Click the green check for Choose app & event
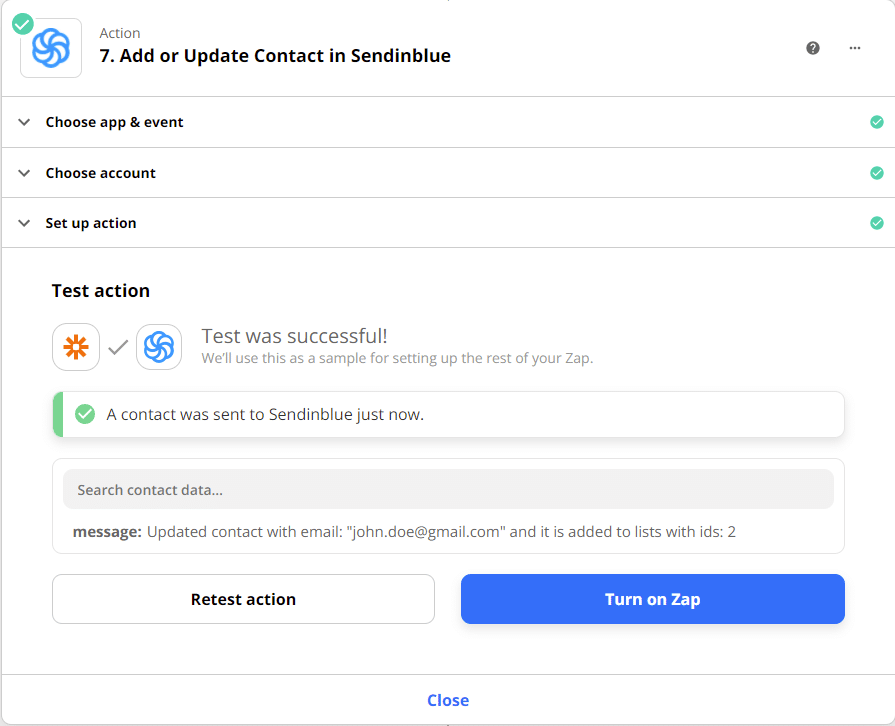 coord(877,122)
